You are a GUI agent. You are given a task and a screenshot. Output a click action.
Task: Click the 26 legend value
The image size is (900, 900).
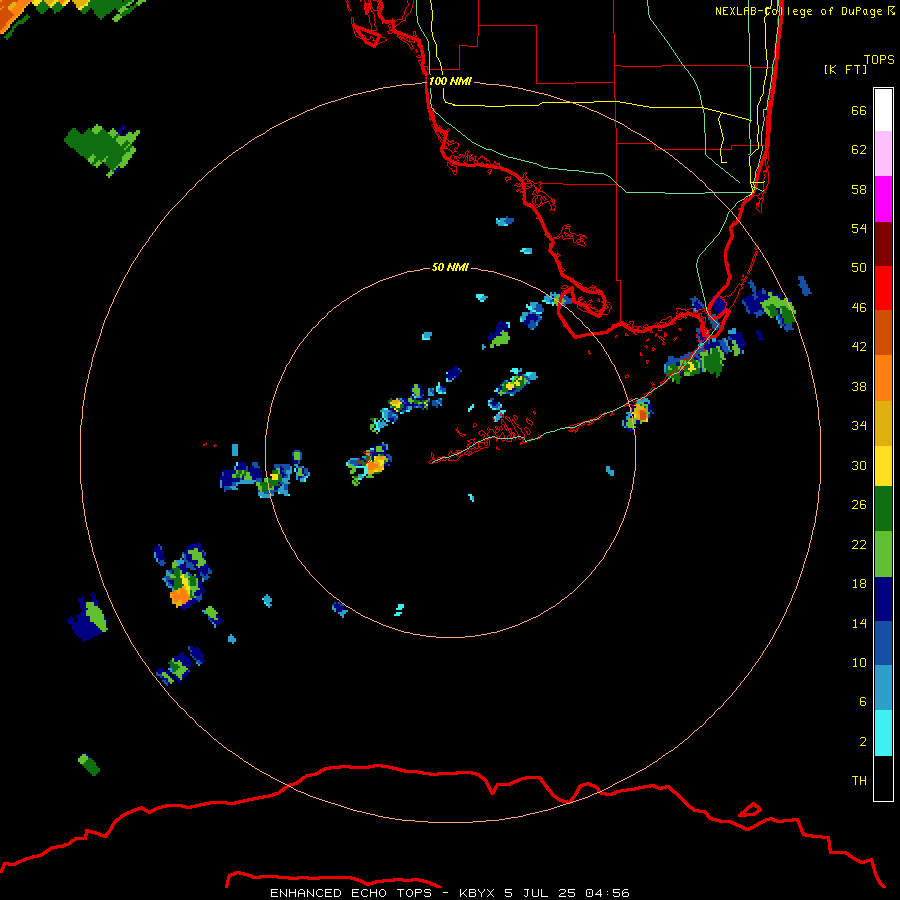click(859, 505)
